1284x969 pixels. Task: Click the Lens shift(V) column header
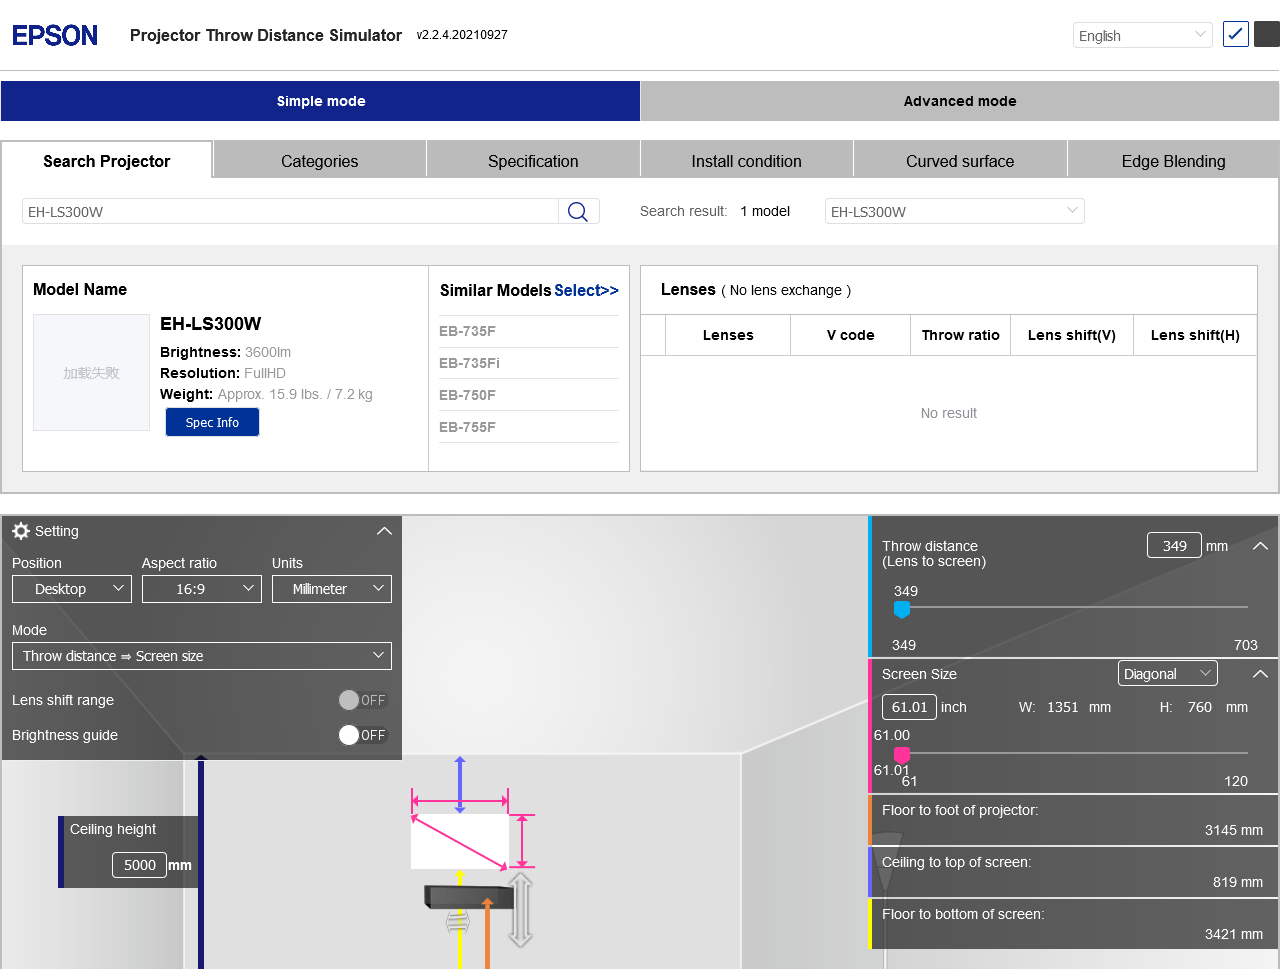(1072, 335)
